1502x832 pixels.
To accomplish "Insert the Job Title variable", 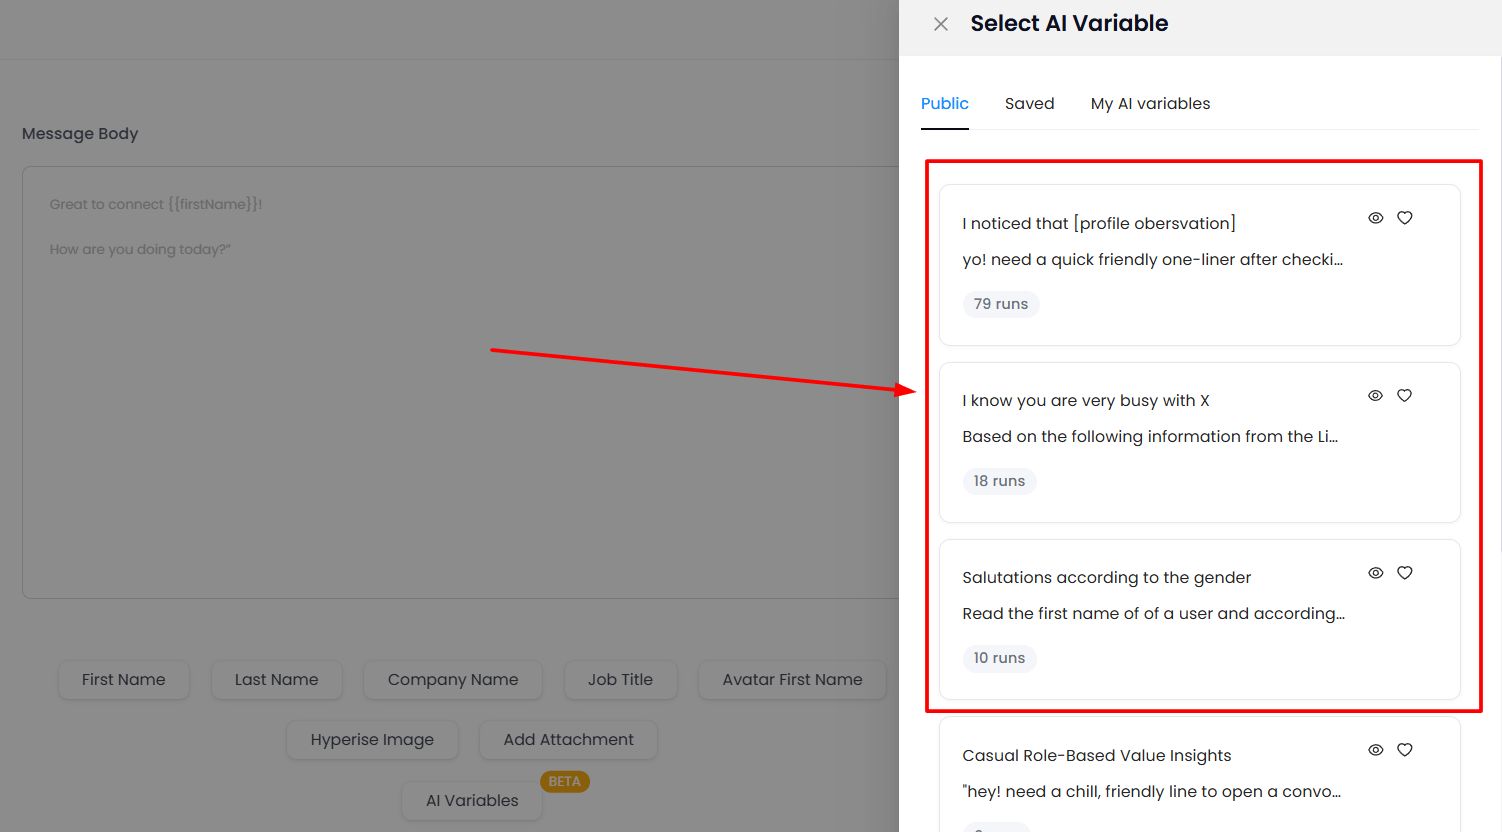I will coord(620,680).
